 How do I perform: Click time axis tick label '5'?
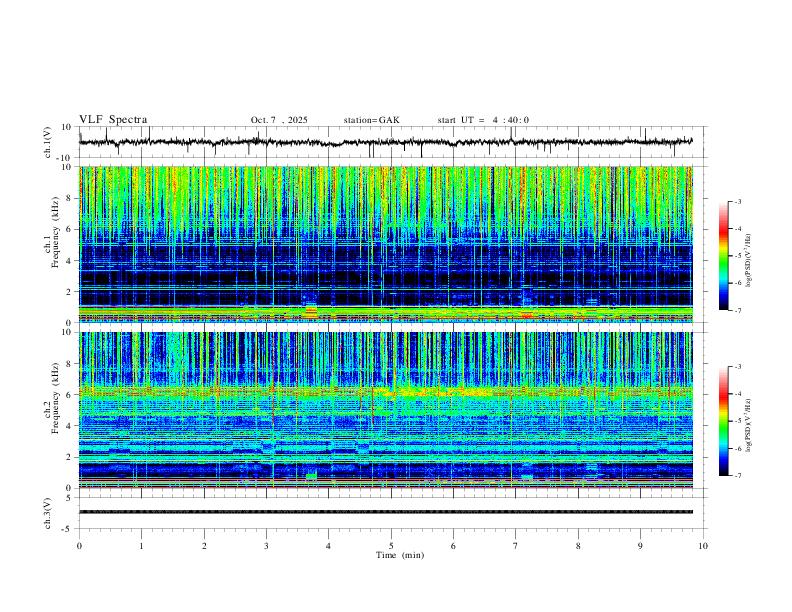point(391,546)
